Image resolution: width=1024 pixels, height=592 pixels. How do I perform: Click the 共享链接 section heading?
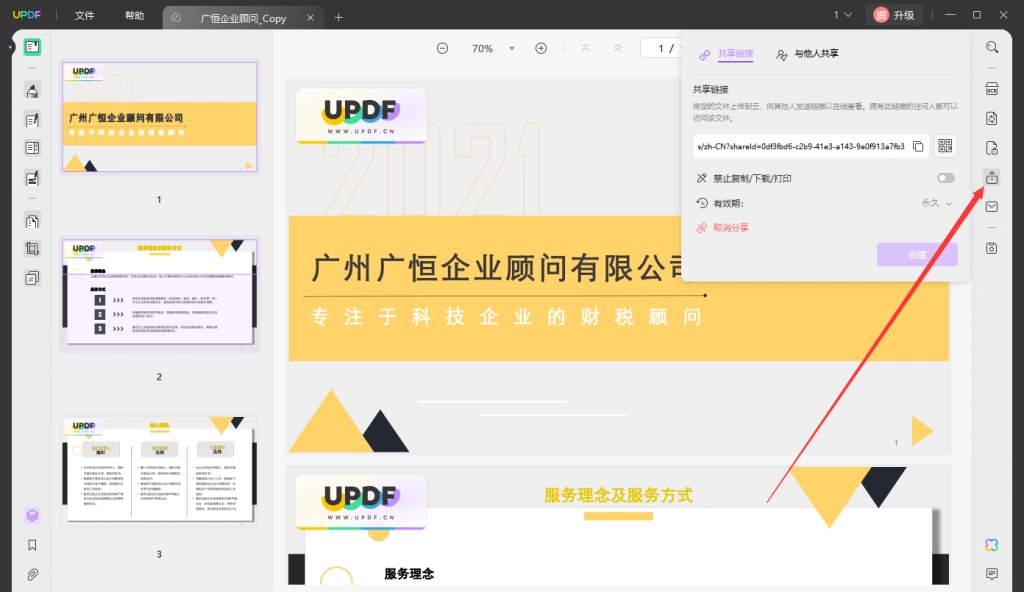point(711,90)
